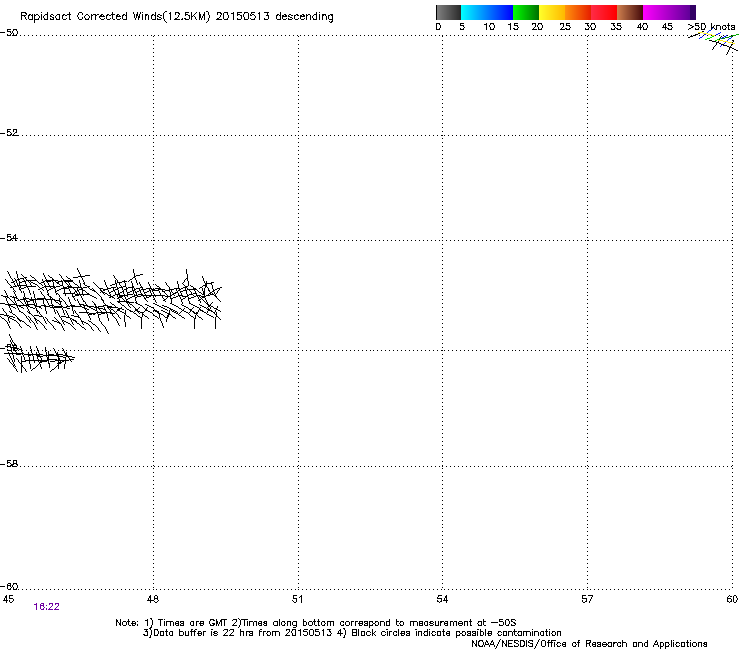
Task: Click the brown 35-40 knots legend swatch
Action: (630, 12)
